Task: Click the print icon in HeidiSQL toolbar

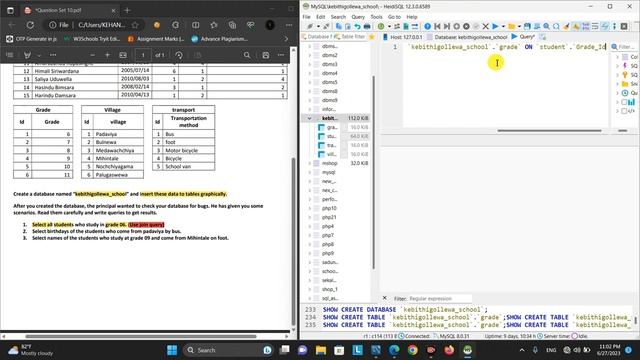Action: coord(367,26)
